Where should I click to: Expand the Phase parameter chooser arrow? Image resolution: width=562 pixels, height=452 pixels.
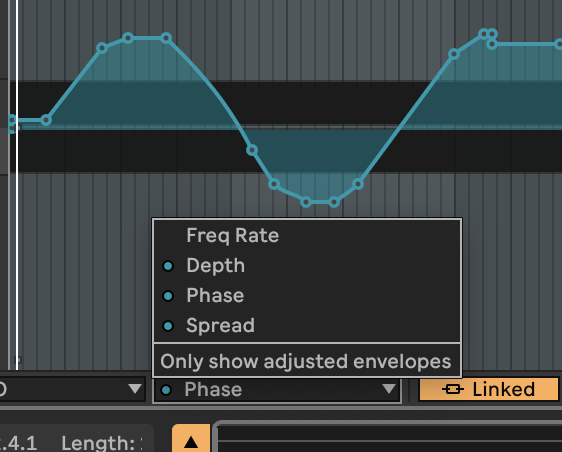click(x=389, y=389)
